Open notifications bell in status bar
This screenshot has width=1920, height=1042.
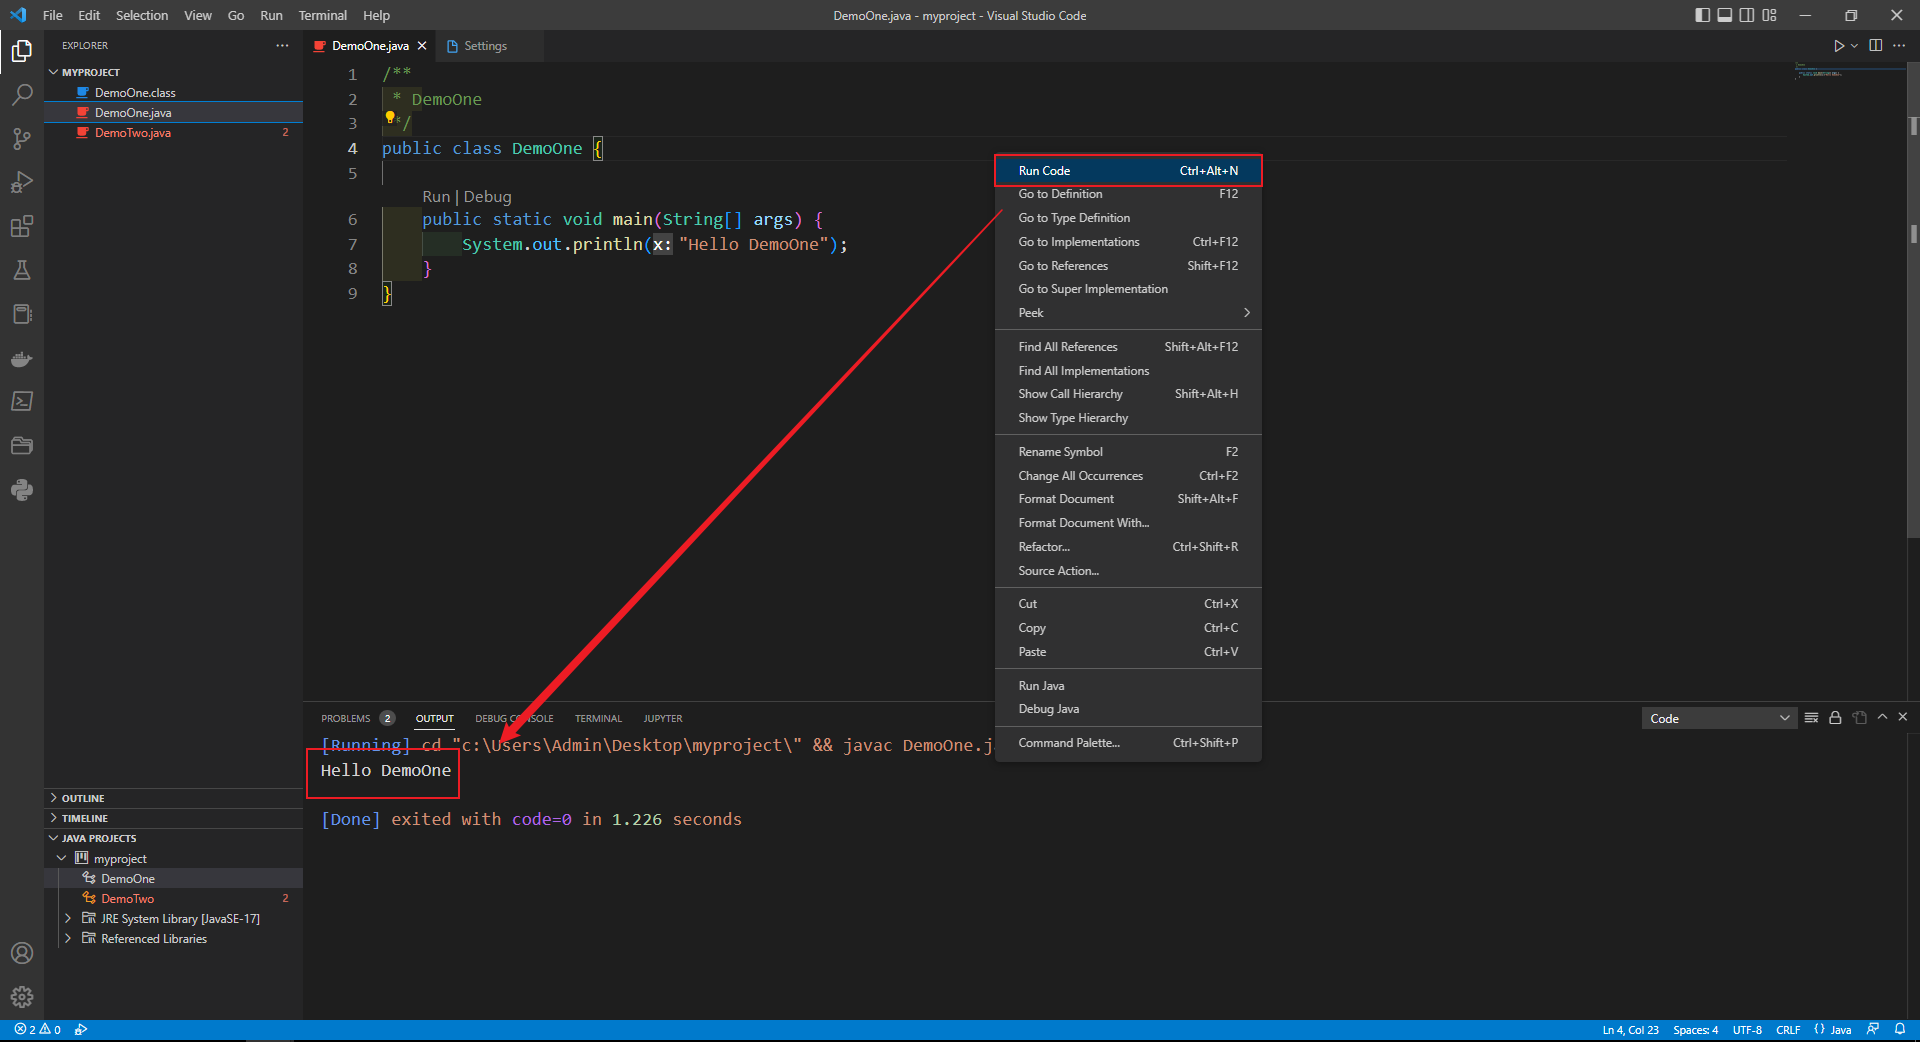click(1900, 1030)
